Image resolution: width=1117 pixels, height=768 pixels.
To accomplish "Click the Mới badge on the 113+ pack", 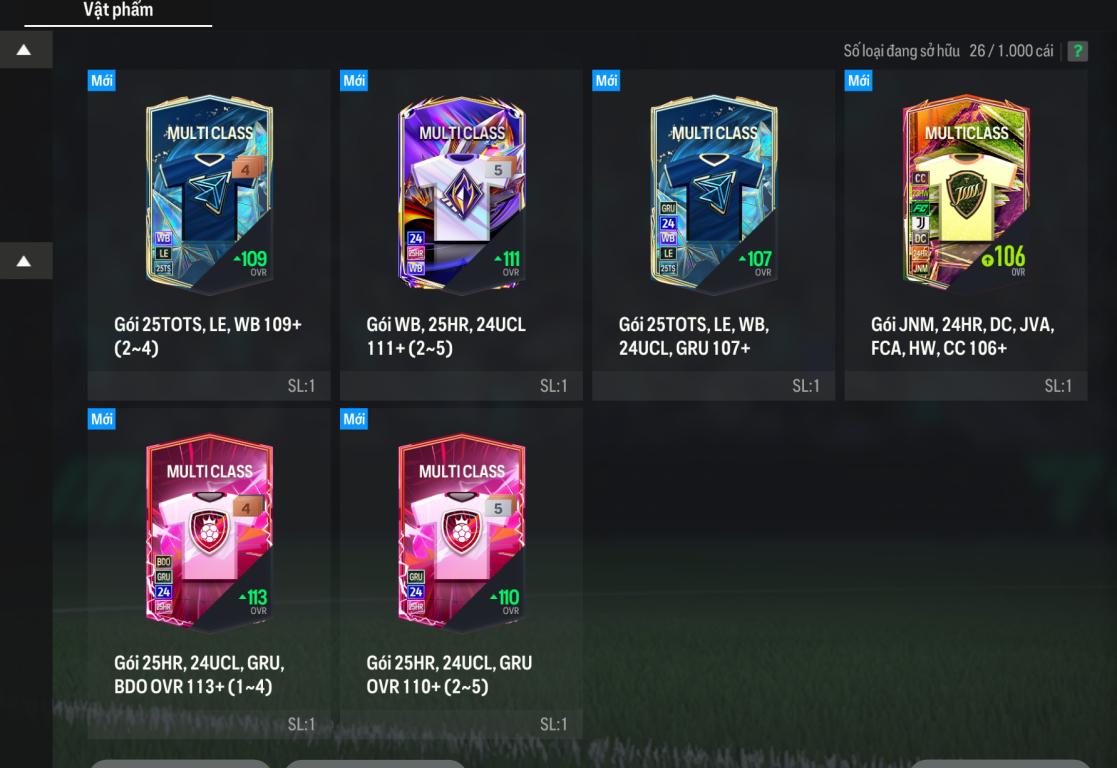I will pyautogui.click(x=102, y=419).
